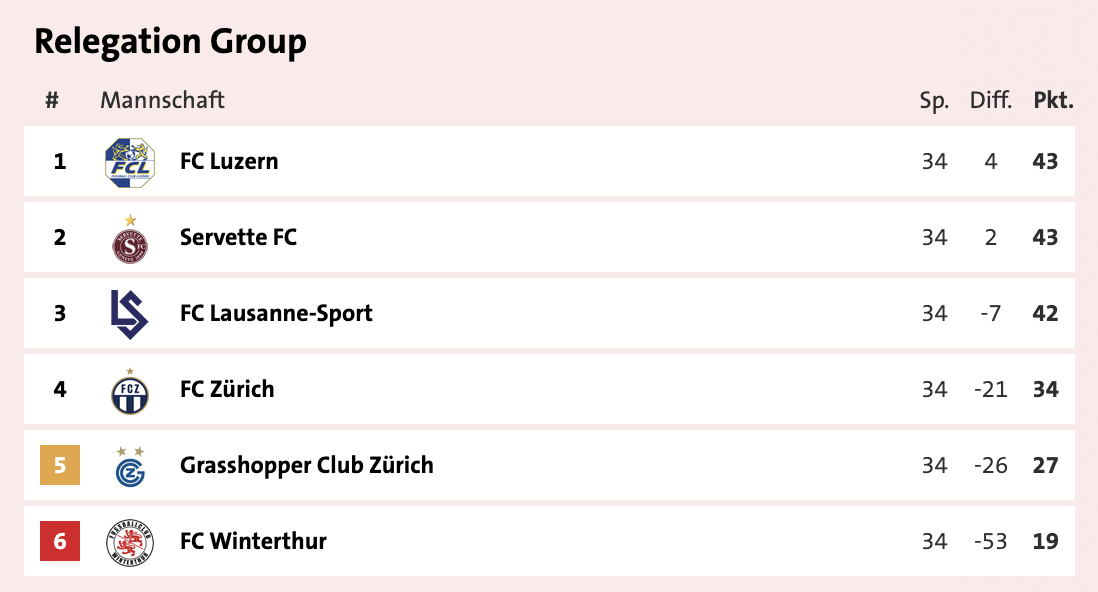Click the Pkt. column header
This screenshot has width=1098, height=592.
(x=1053, y=100)
